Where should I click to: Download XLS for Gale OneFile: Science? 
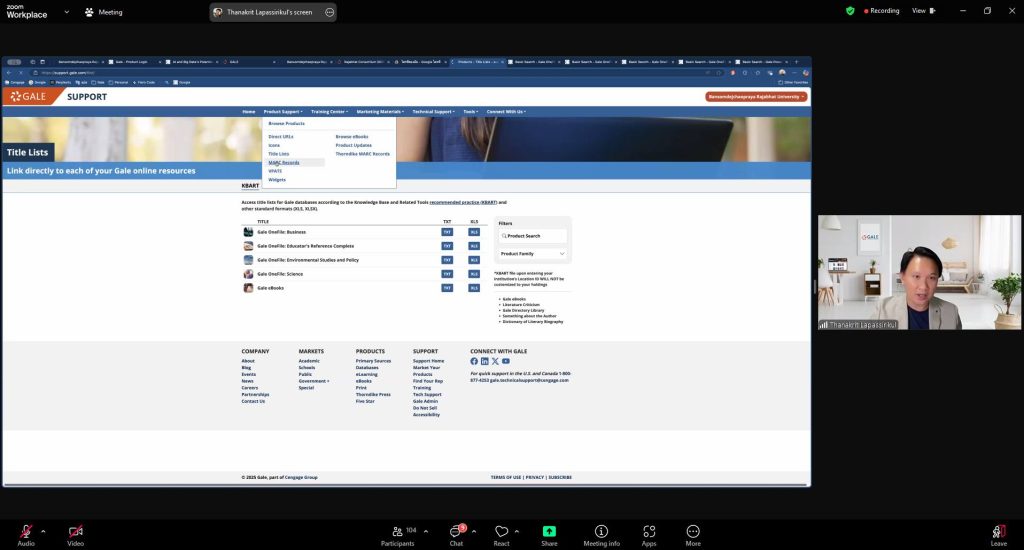[x=474, y=274]
